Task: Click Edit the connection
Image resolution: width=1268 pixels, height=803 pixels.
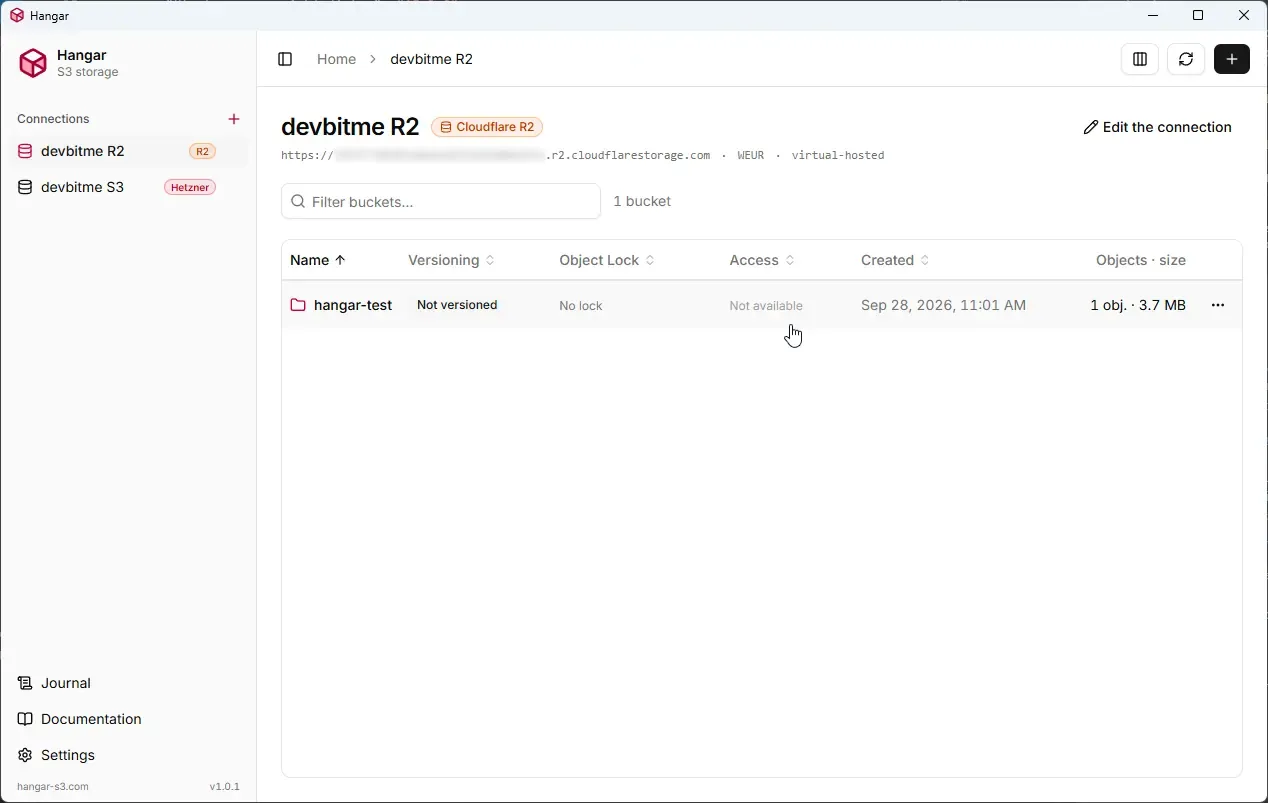Action: tap(1158, 127)
